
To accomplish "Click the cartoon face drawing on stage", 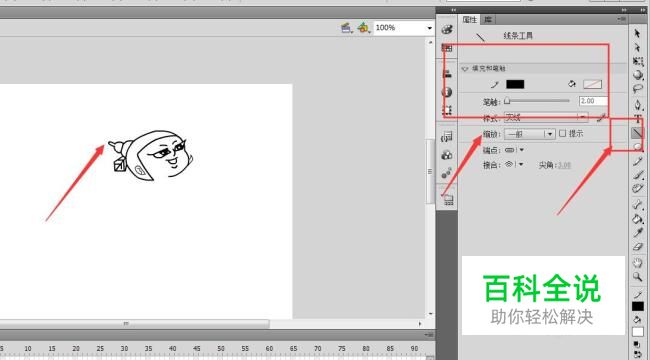I will [x=150, y=156].
